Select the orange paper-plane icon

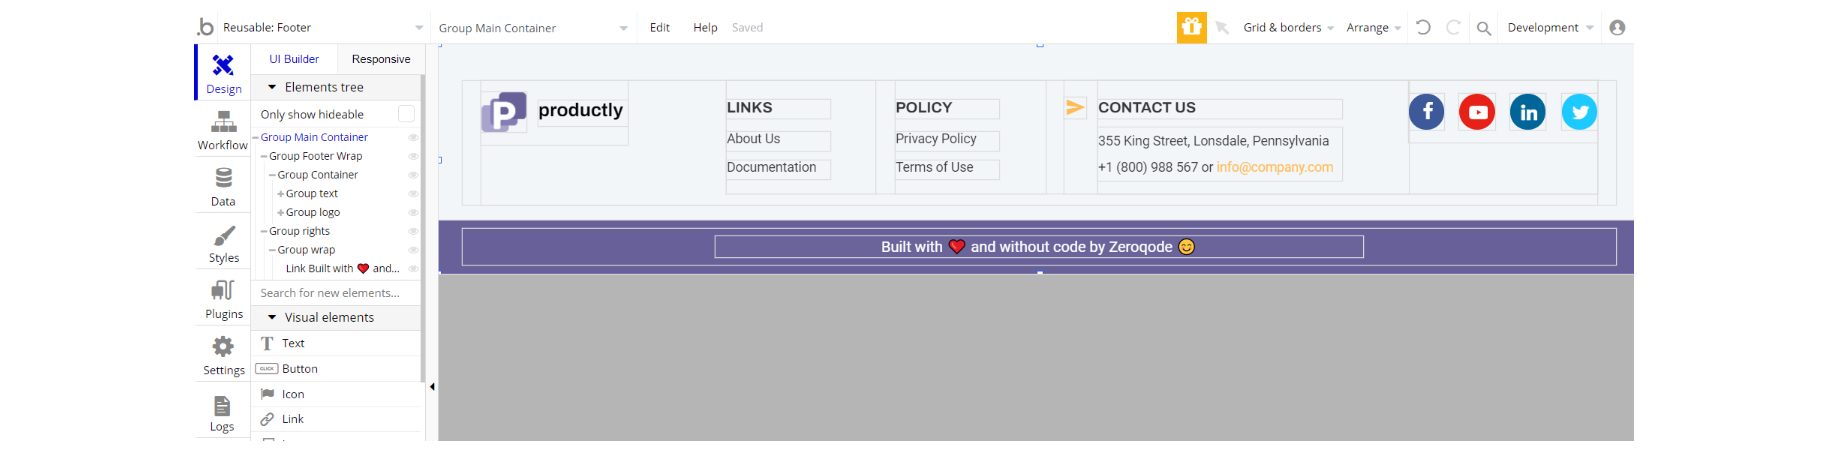(1075, 107)
